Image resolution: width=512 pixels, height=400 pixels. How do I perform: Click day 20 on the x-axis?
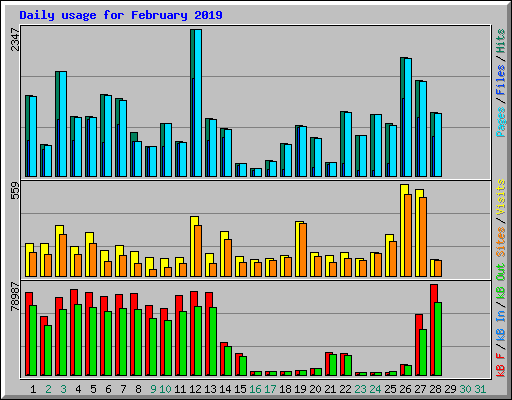click(315, 389)
